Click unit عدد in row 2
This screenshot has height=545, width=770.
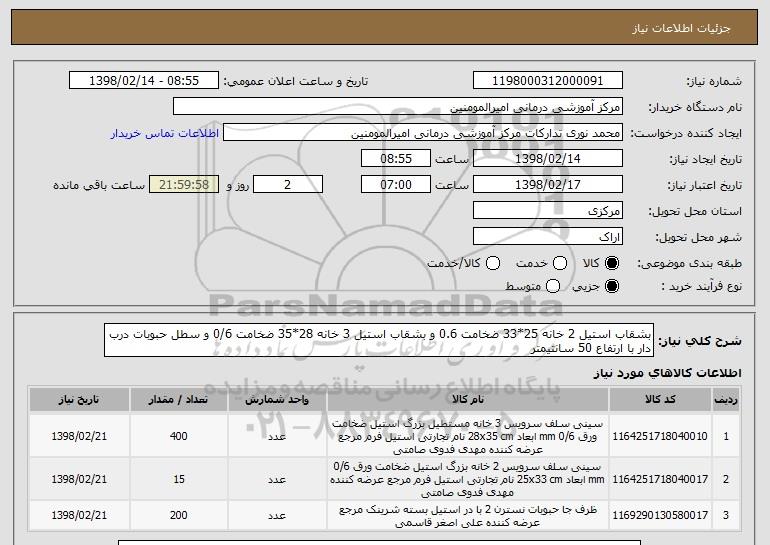(x=277, y=479)
